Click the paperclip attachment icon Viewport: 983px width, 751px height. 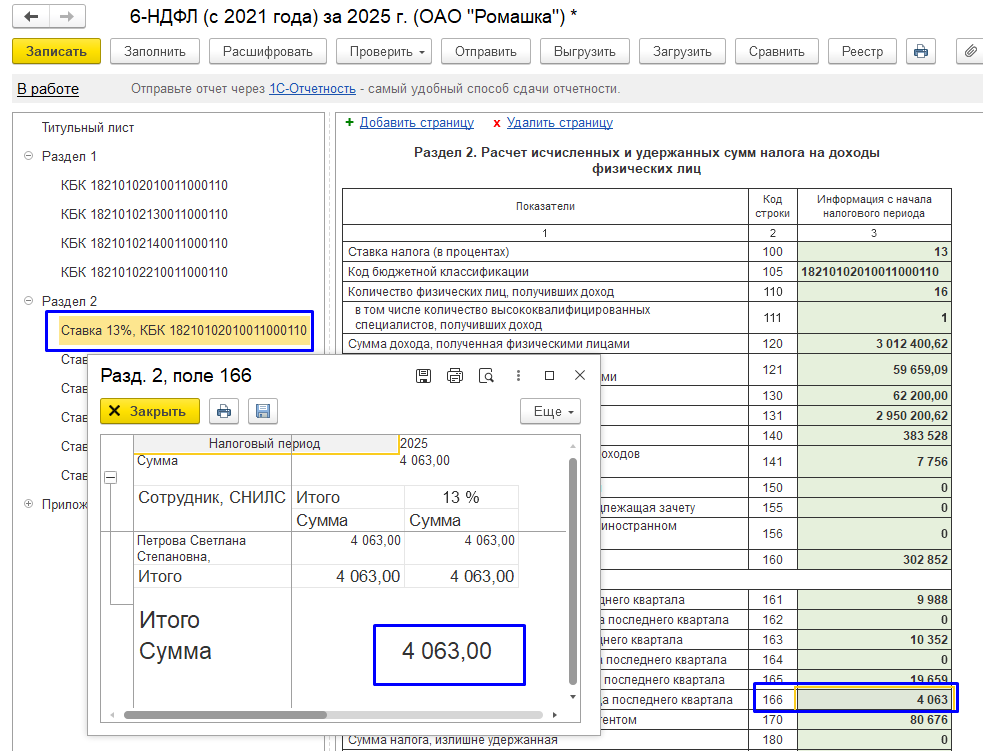[969, 51]
